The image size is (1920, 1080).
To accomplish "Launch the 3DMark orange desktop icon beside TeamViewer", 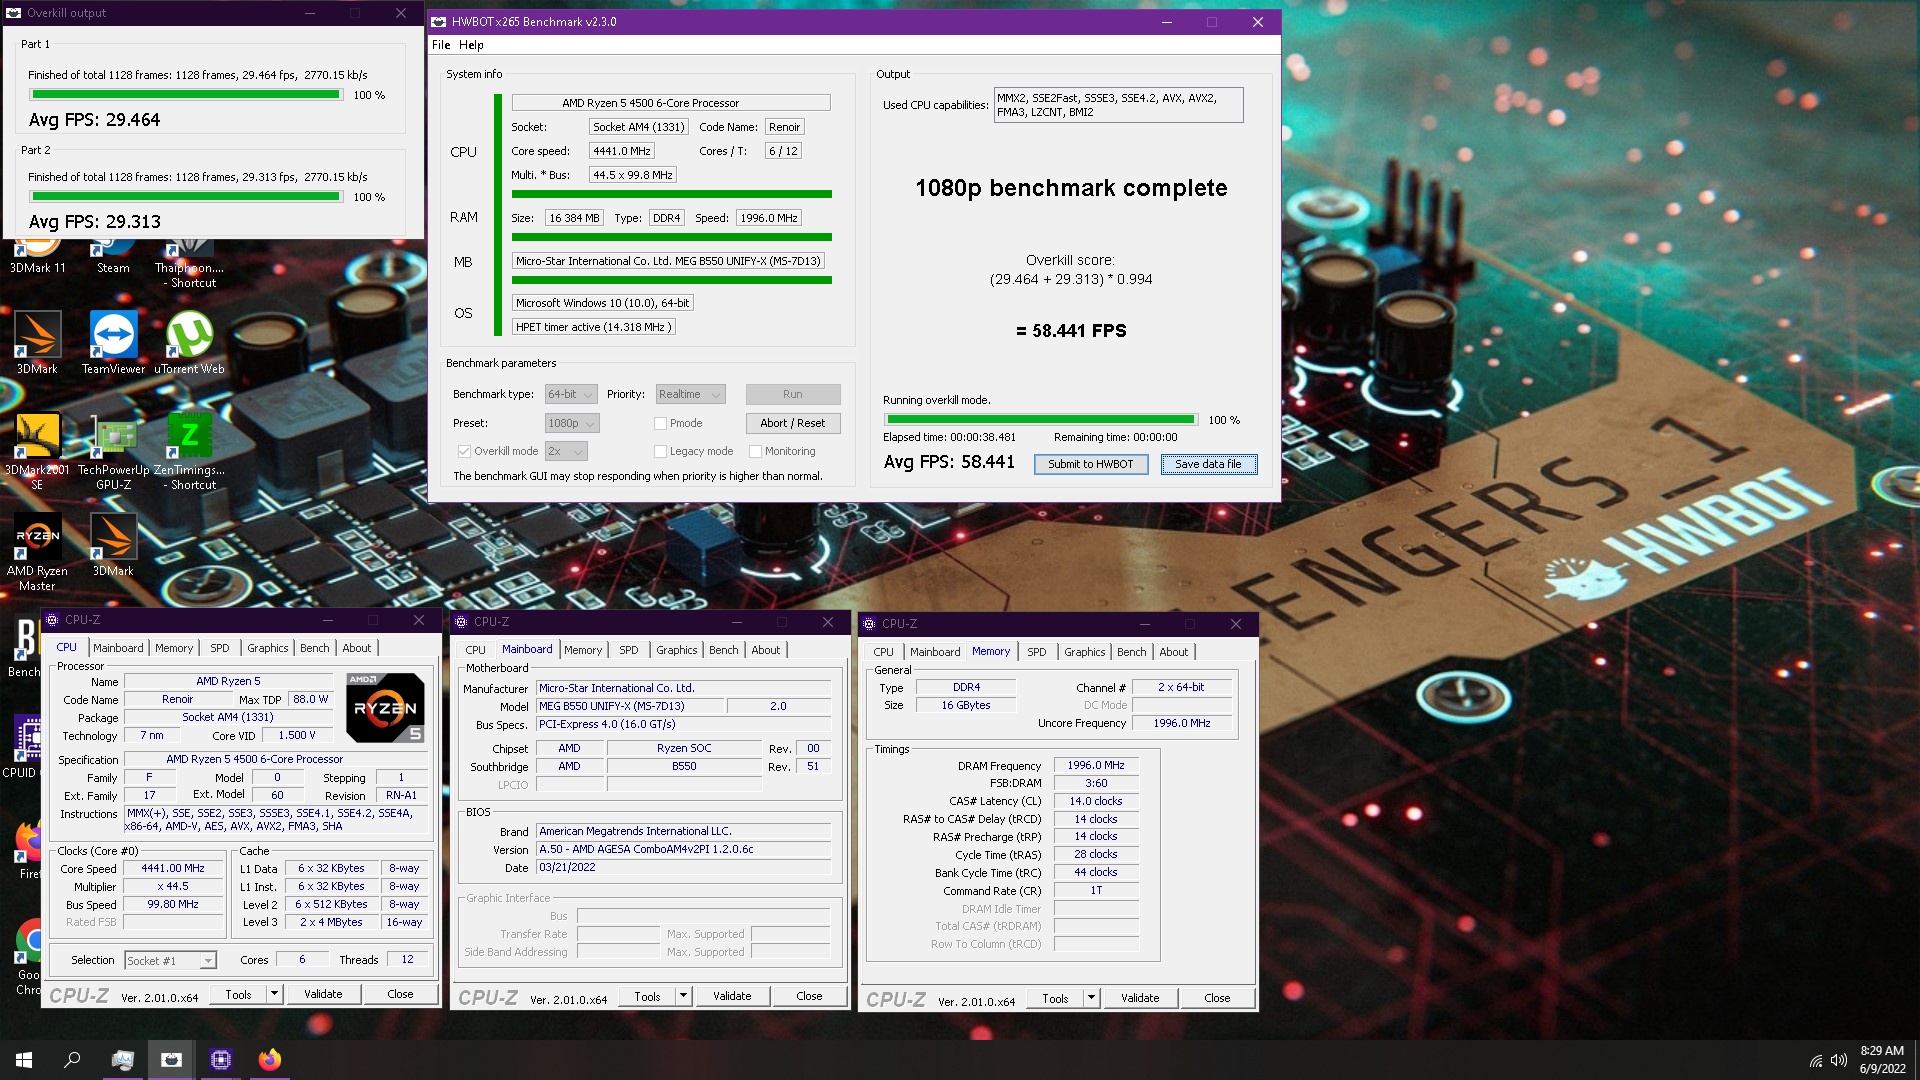I will tap(38, 342).
